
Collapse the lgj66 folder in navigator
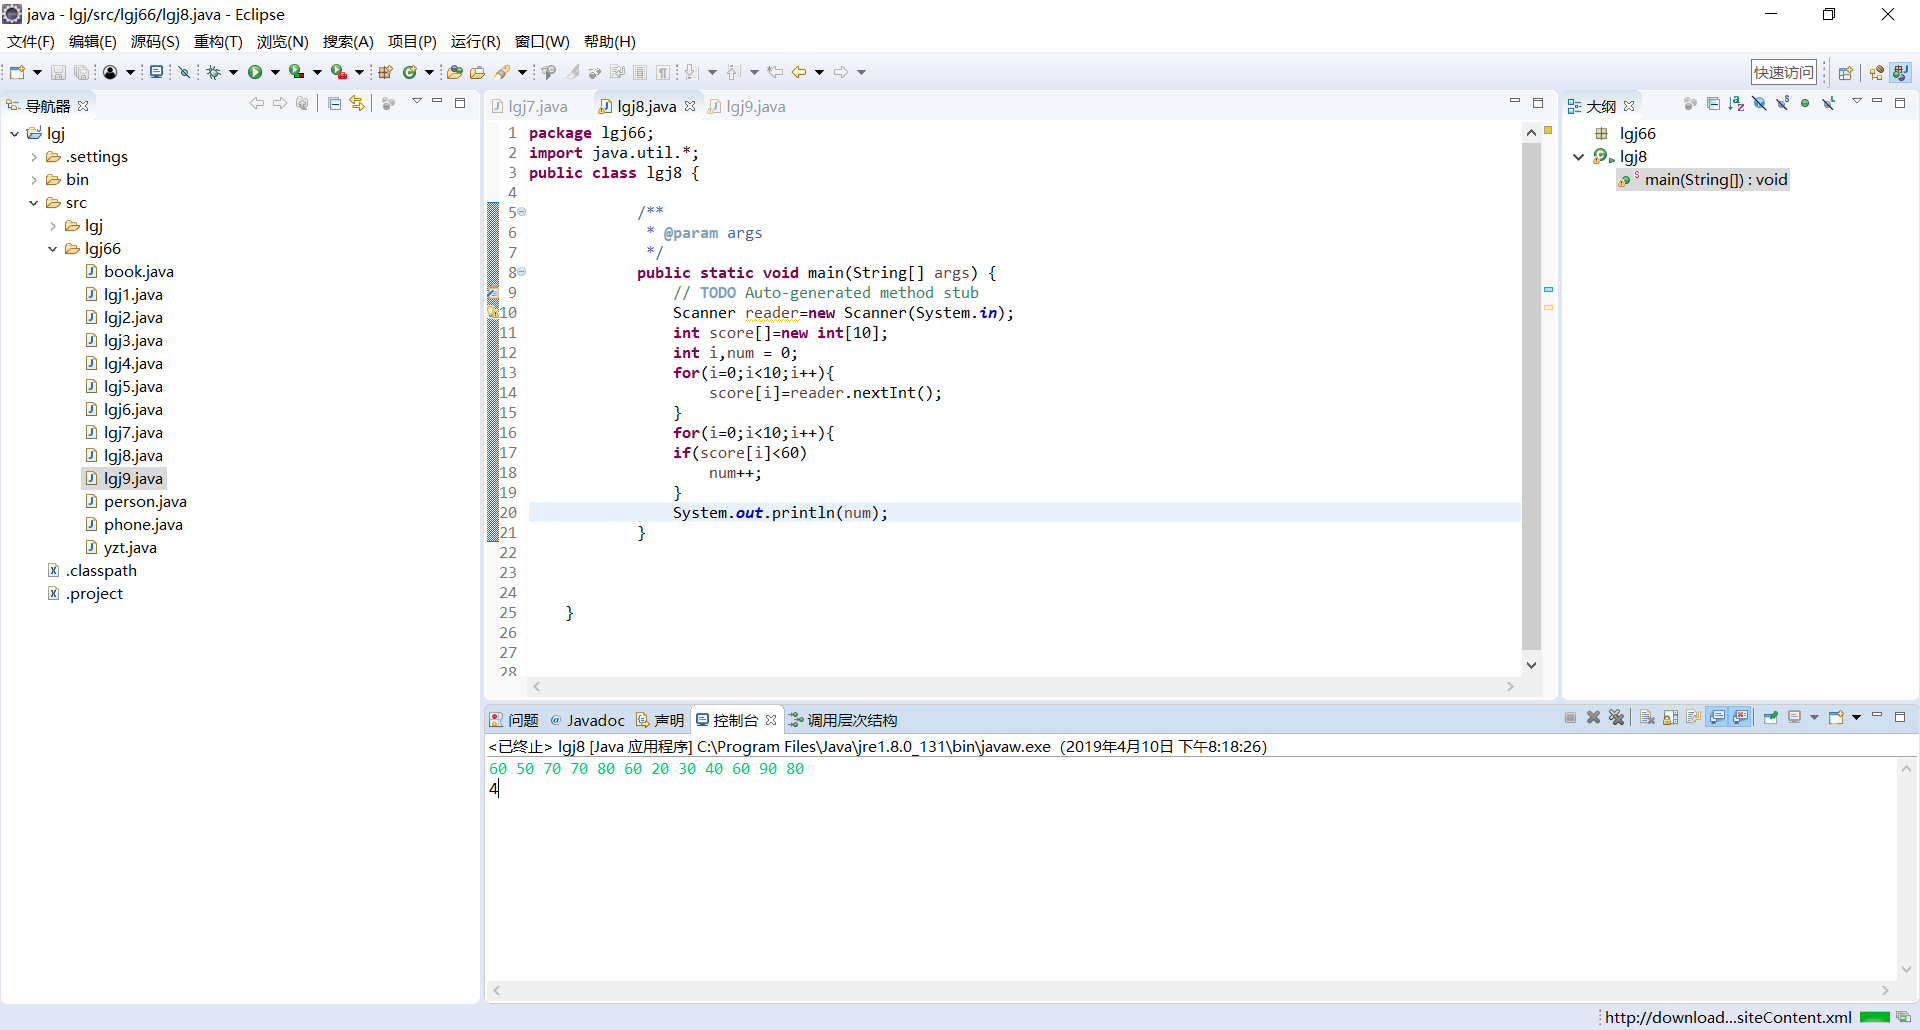coord(53,249)
